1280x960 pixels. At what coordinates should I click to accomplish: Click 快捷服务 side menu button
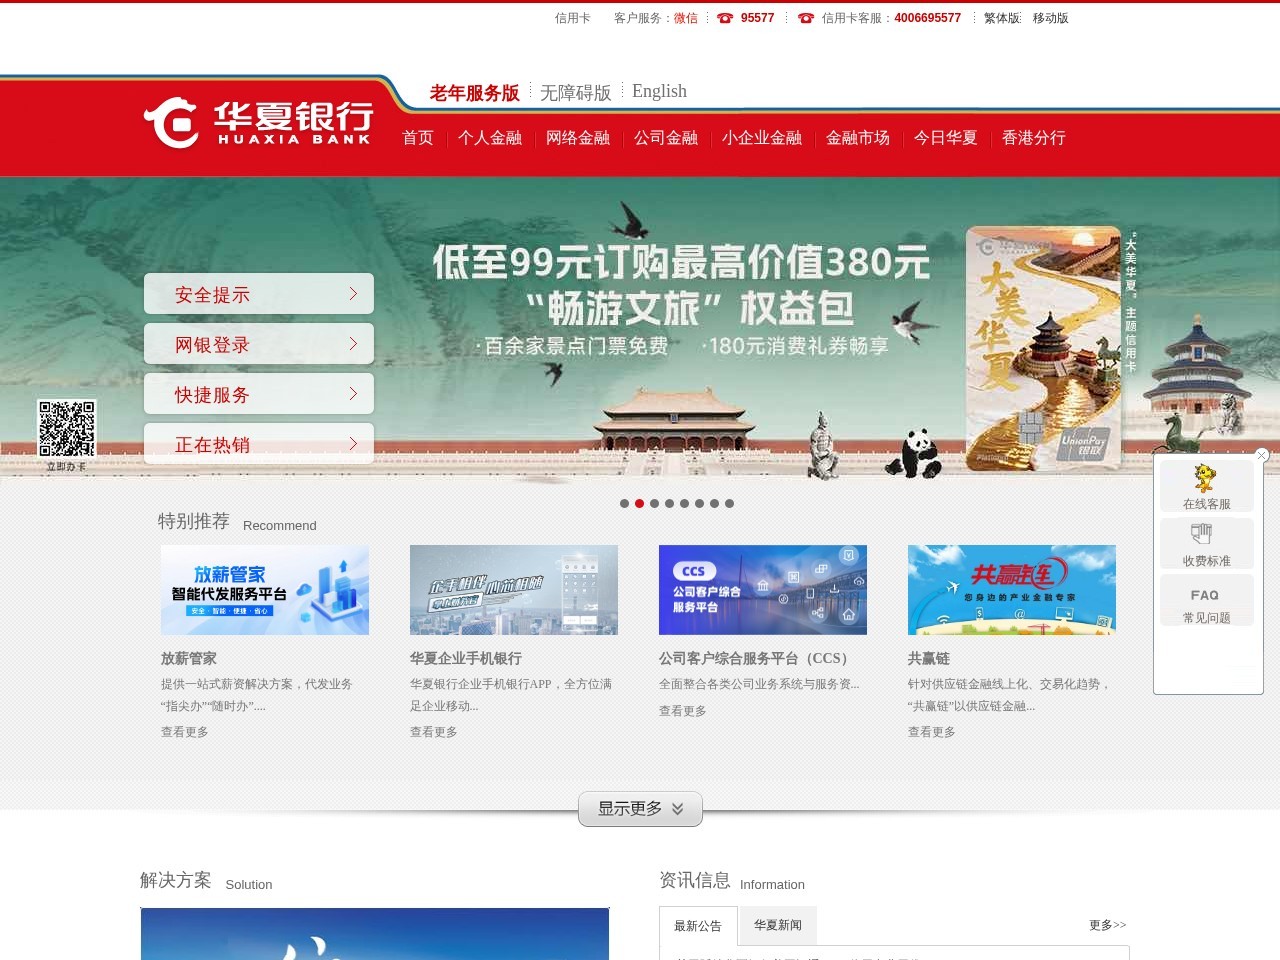click(x=259, y=394)
